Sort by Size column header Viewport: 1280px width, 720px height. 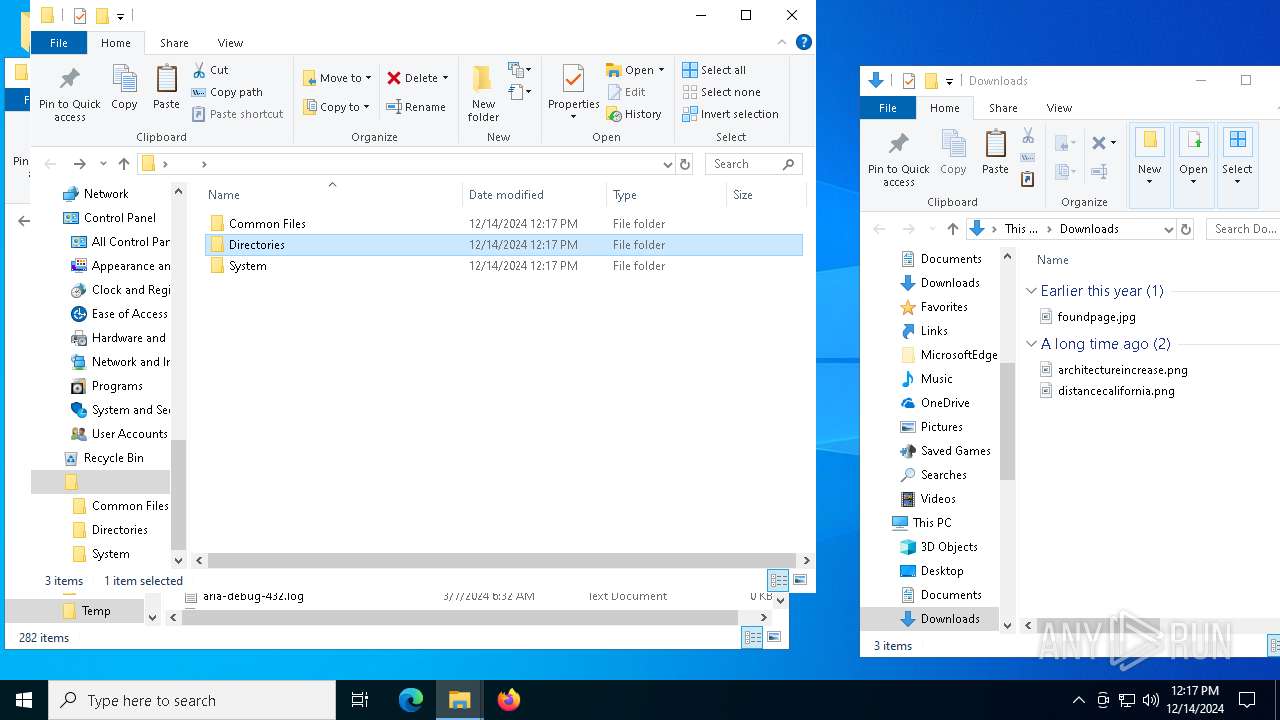(765, 195)
